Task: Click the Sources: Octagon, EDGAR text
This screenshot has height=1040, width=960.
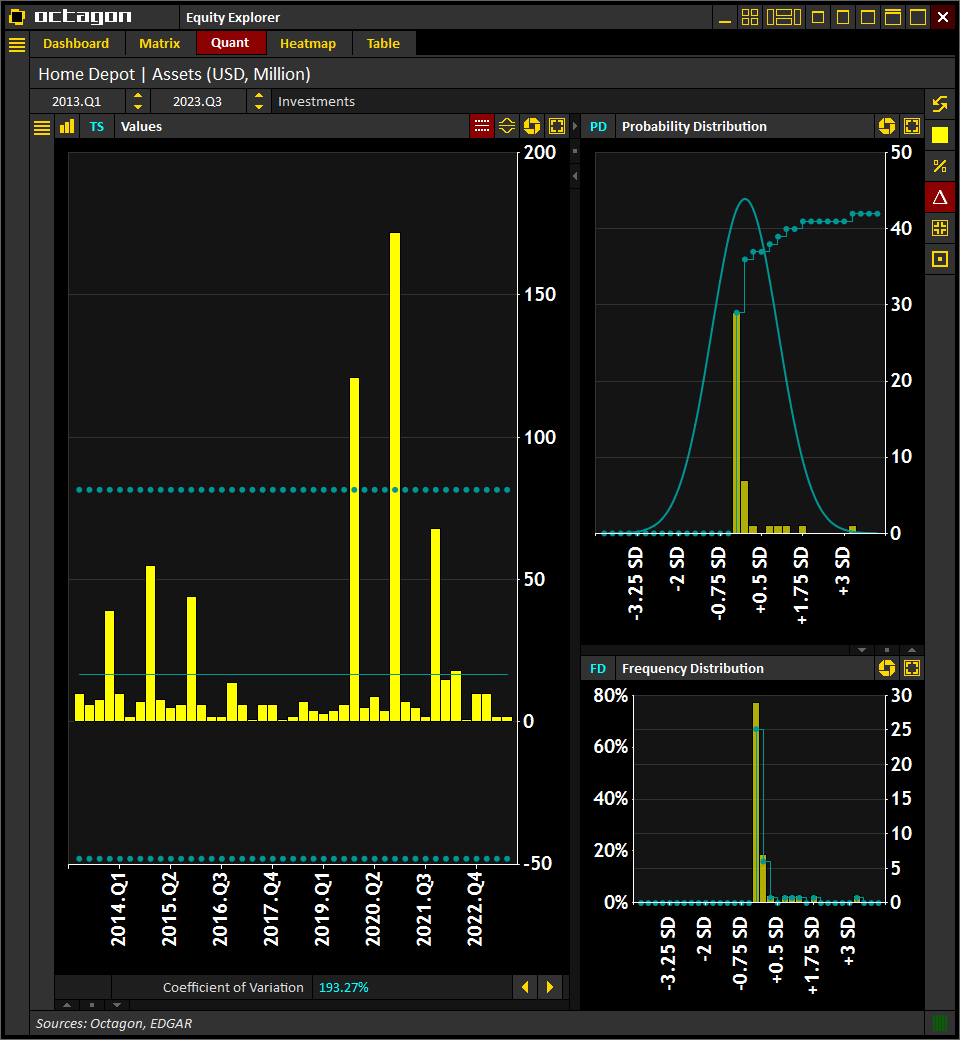Action: (114, 1023)
